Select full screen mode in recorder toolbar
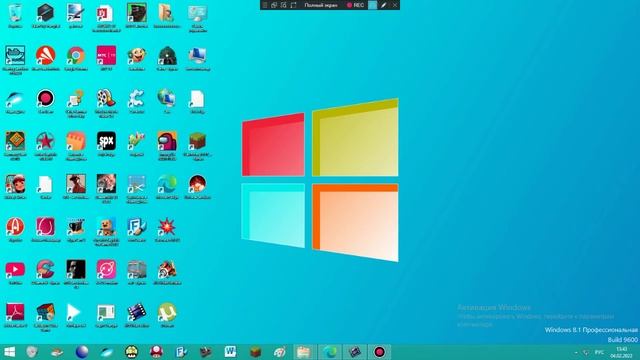 coord(321,5)
